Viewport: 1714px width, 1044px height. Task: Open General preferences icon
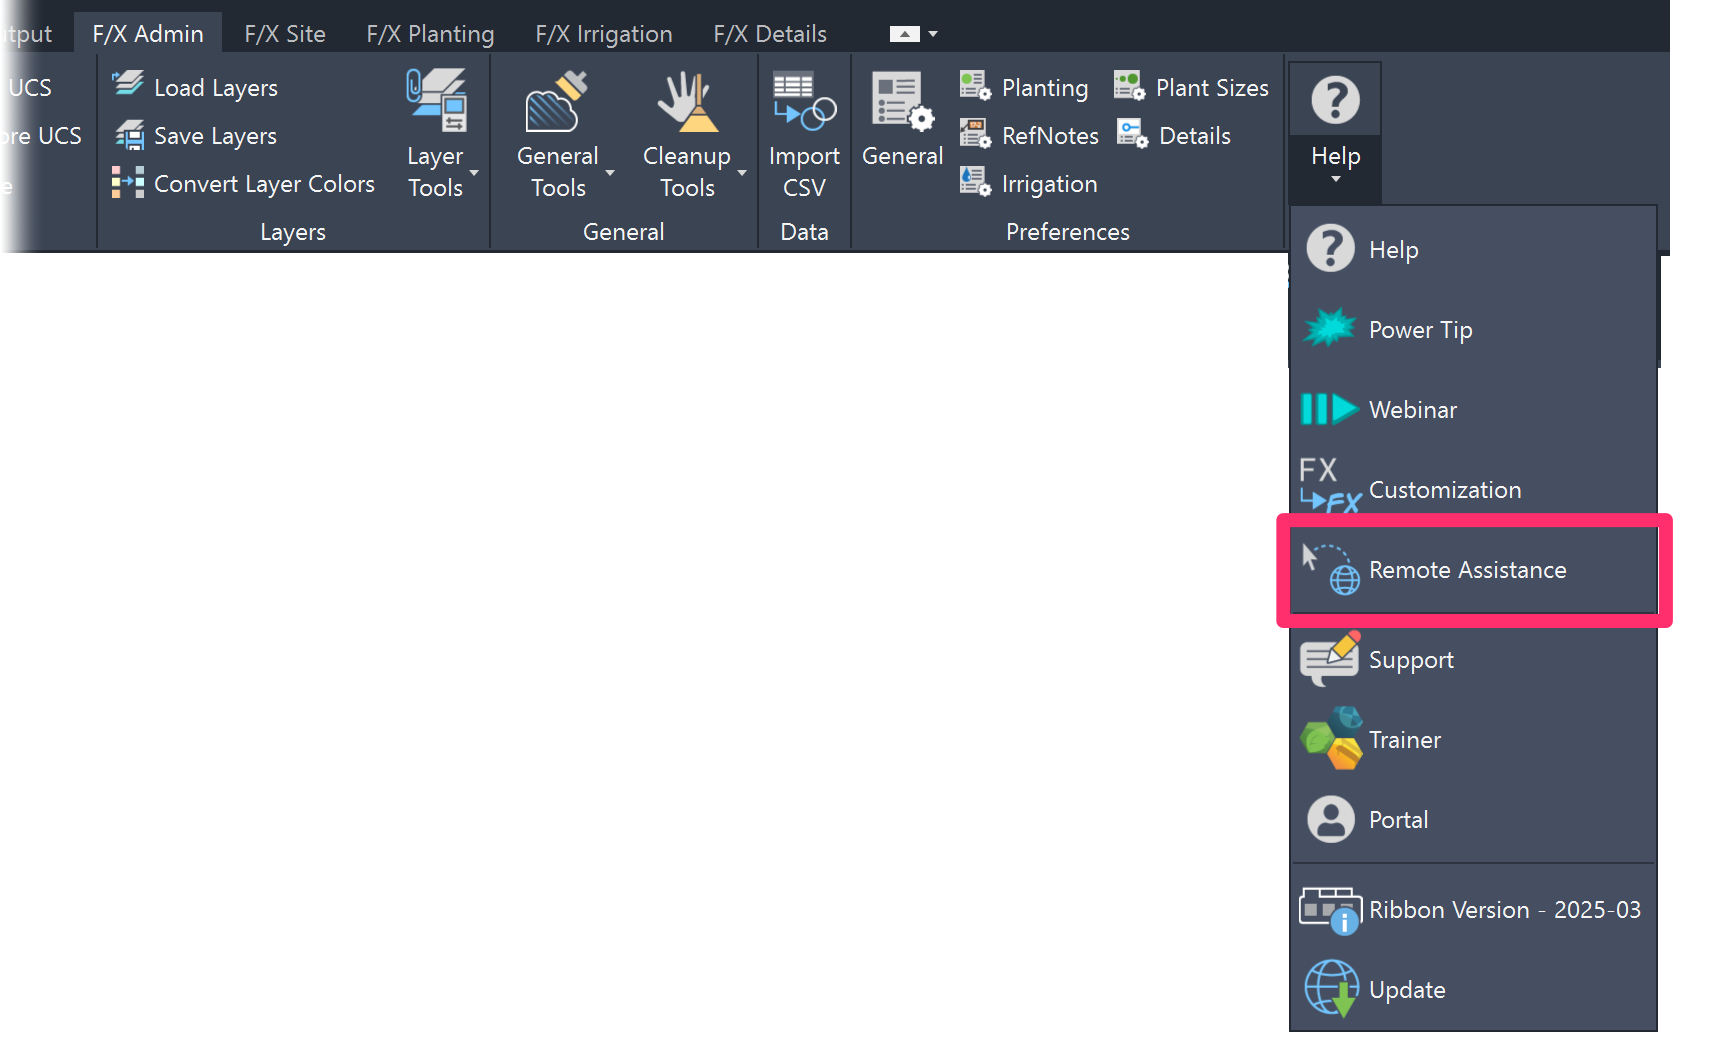coord(902,100)
